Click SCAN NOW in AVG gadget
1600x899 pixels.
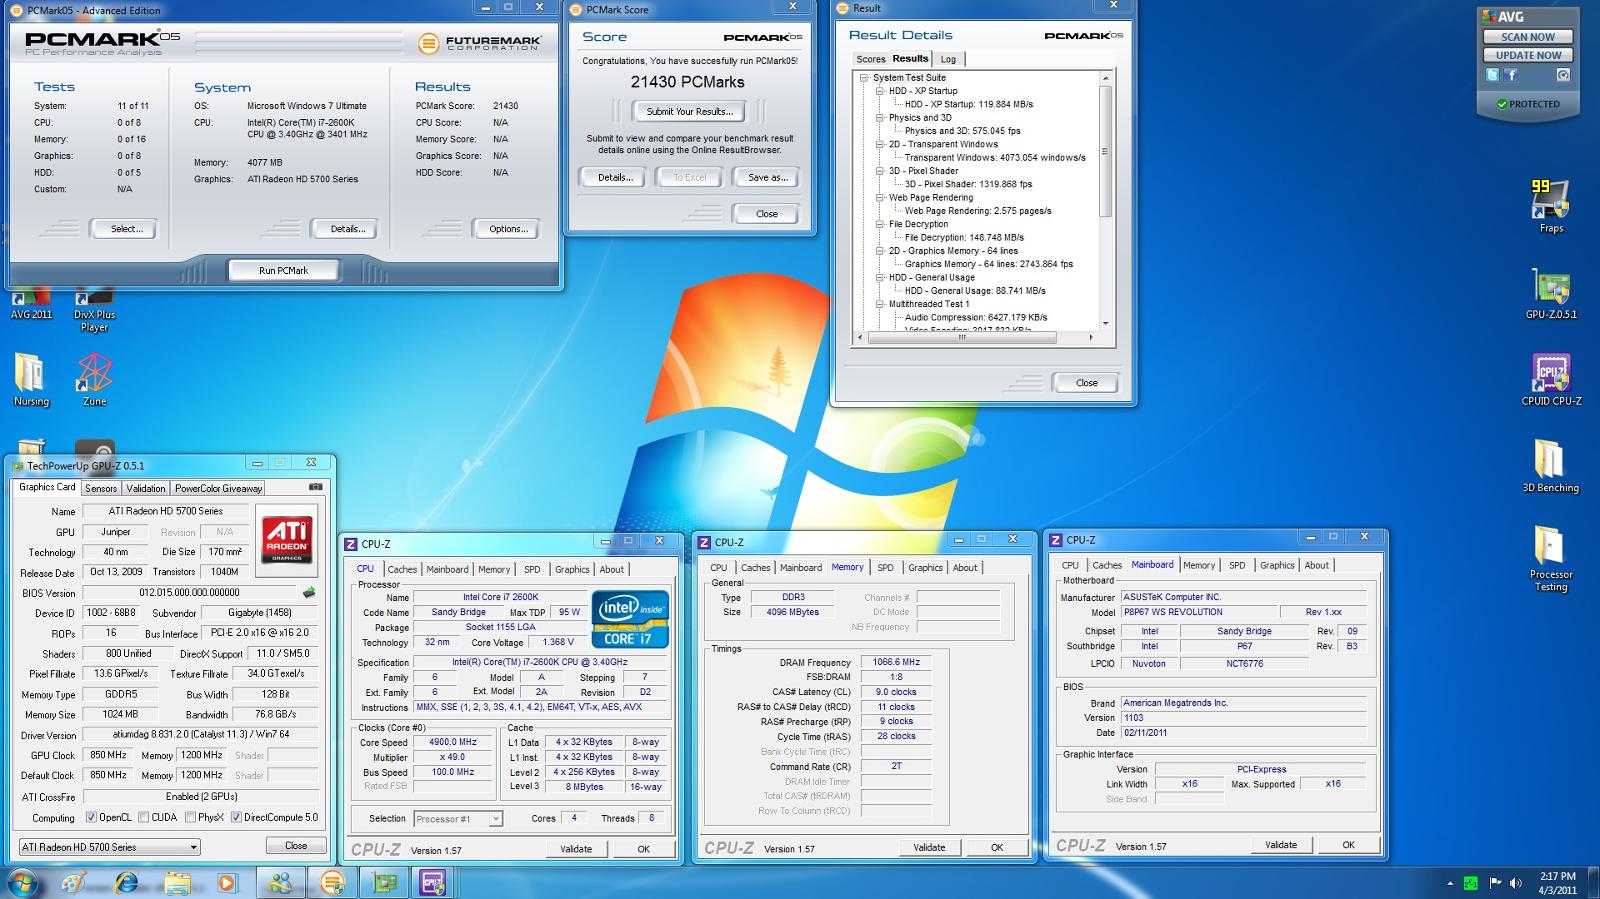click(x=1527, y=37)
